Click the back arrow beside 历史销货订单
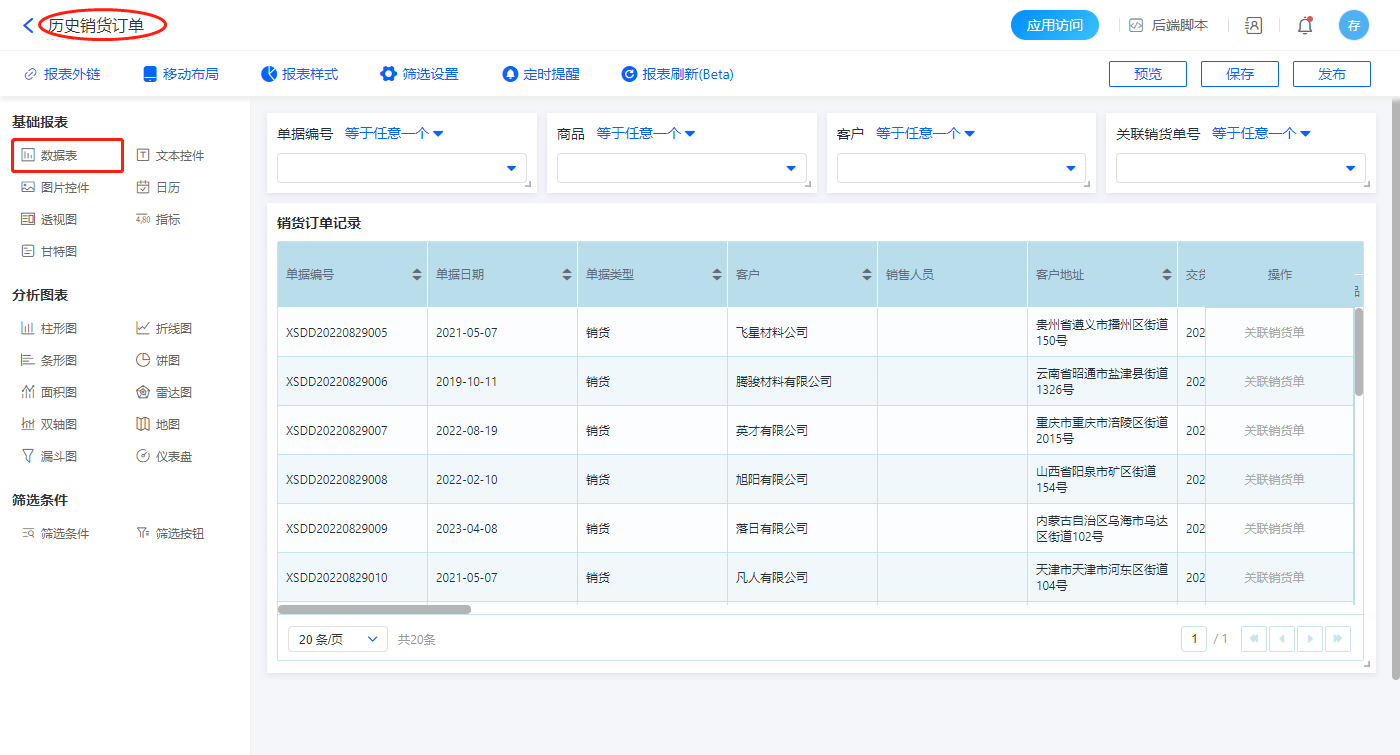The image size is (1400, 755). [x=28, y=26]
